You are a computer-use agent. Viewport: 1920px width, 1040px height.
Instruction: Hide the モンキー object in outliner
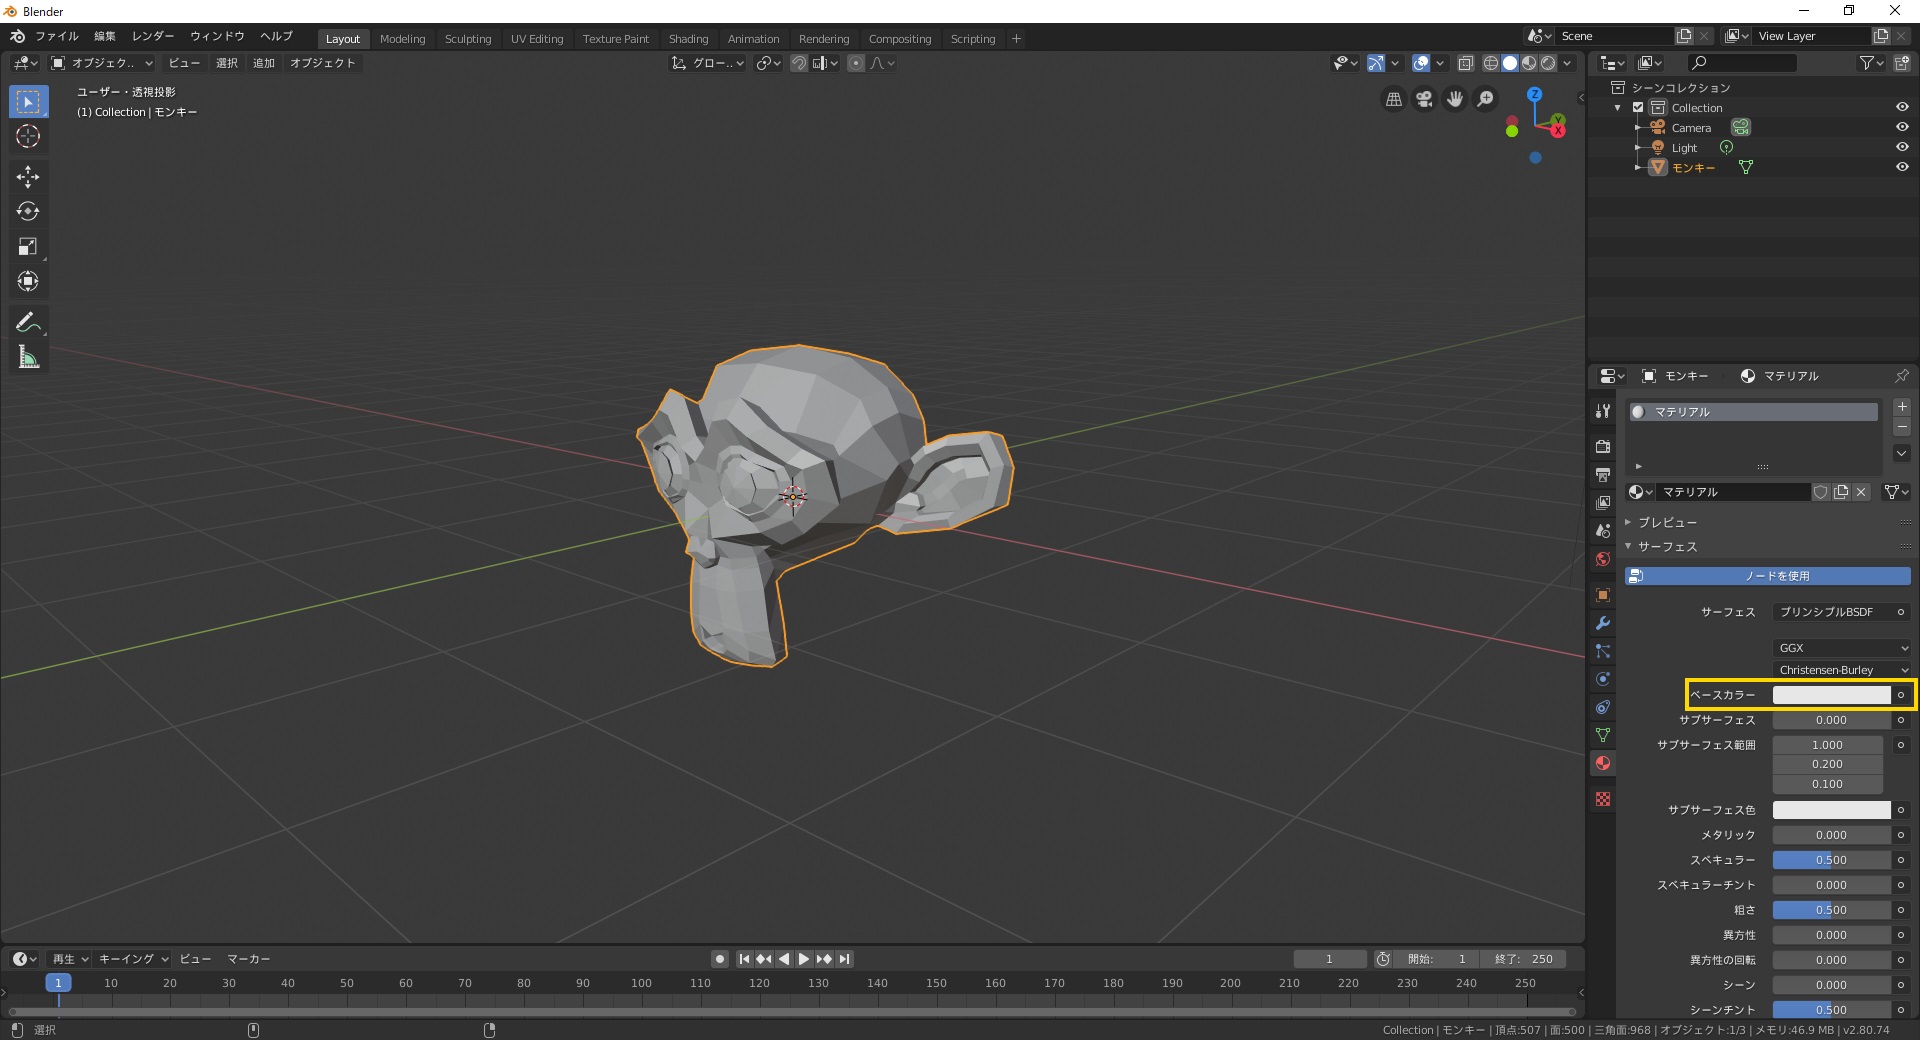pyautogui.click(x=1902, y=167)
